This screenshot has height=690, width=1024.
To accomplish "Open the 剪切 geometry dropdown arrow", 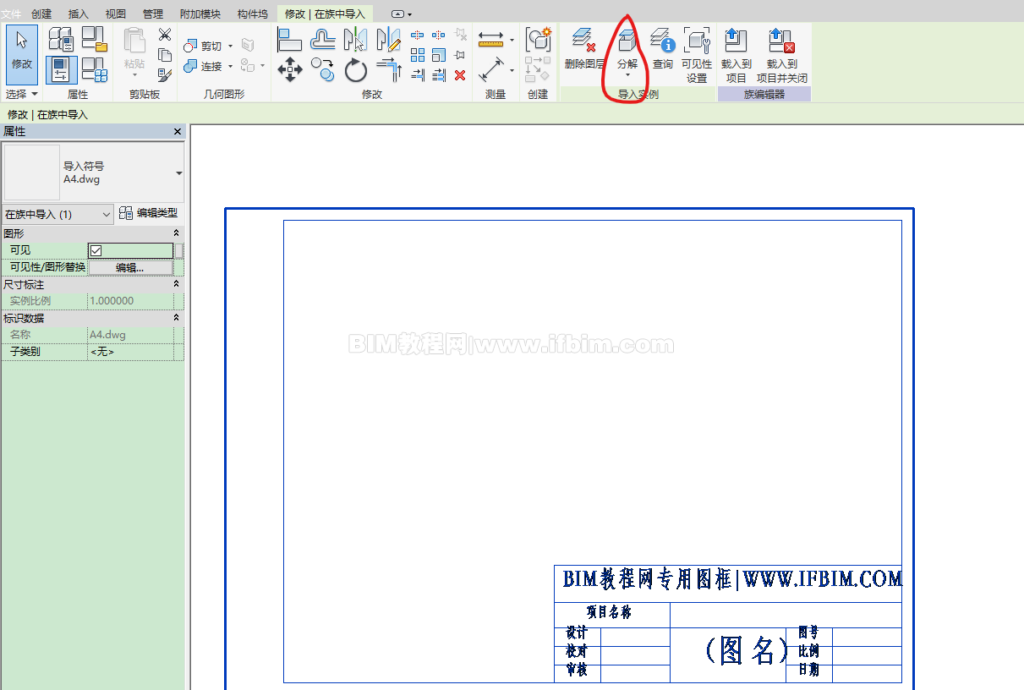I will point(231,46).
